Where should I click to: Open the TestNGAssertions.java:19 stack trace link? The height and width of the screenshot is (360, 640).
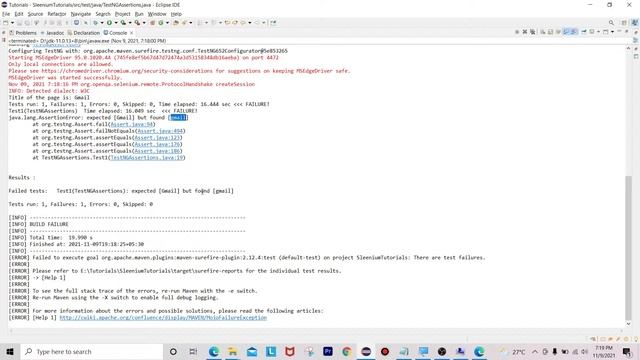coord(147,158)
